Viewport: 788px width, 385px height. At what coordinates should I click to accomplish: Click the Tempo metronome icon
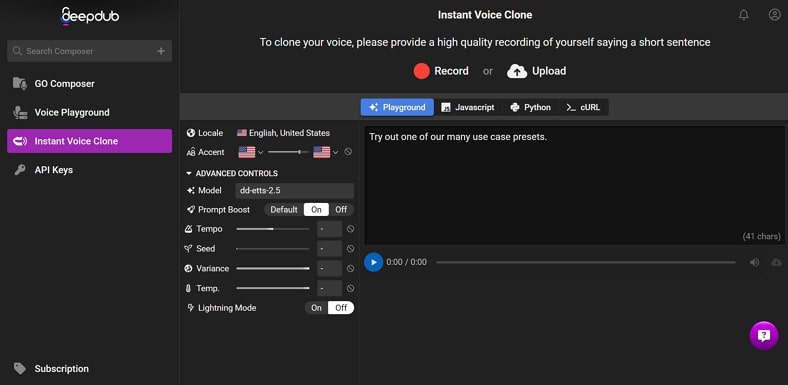coord(189,229)
